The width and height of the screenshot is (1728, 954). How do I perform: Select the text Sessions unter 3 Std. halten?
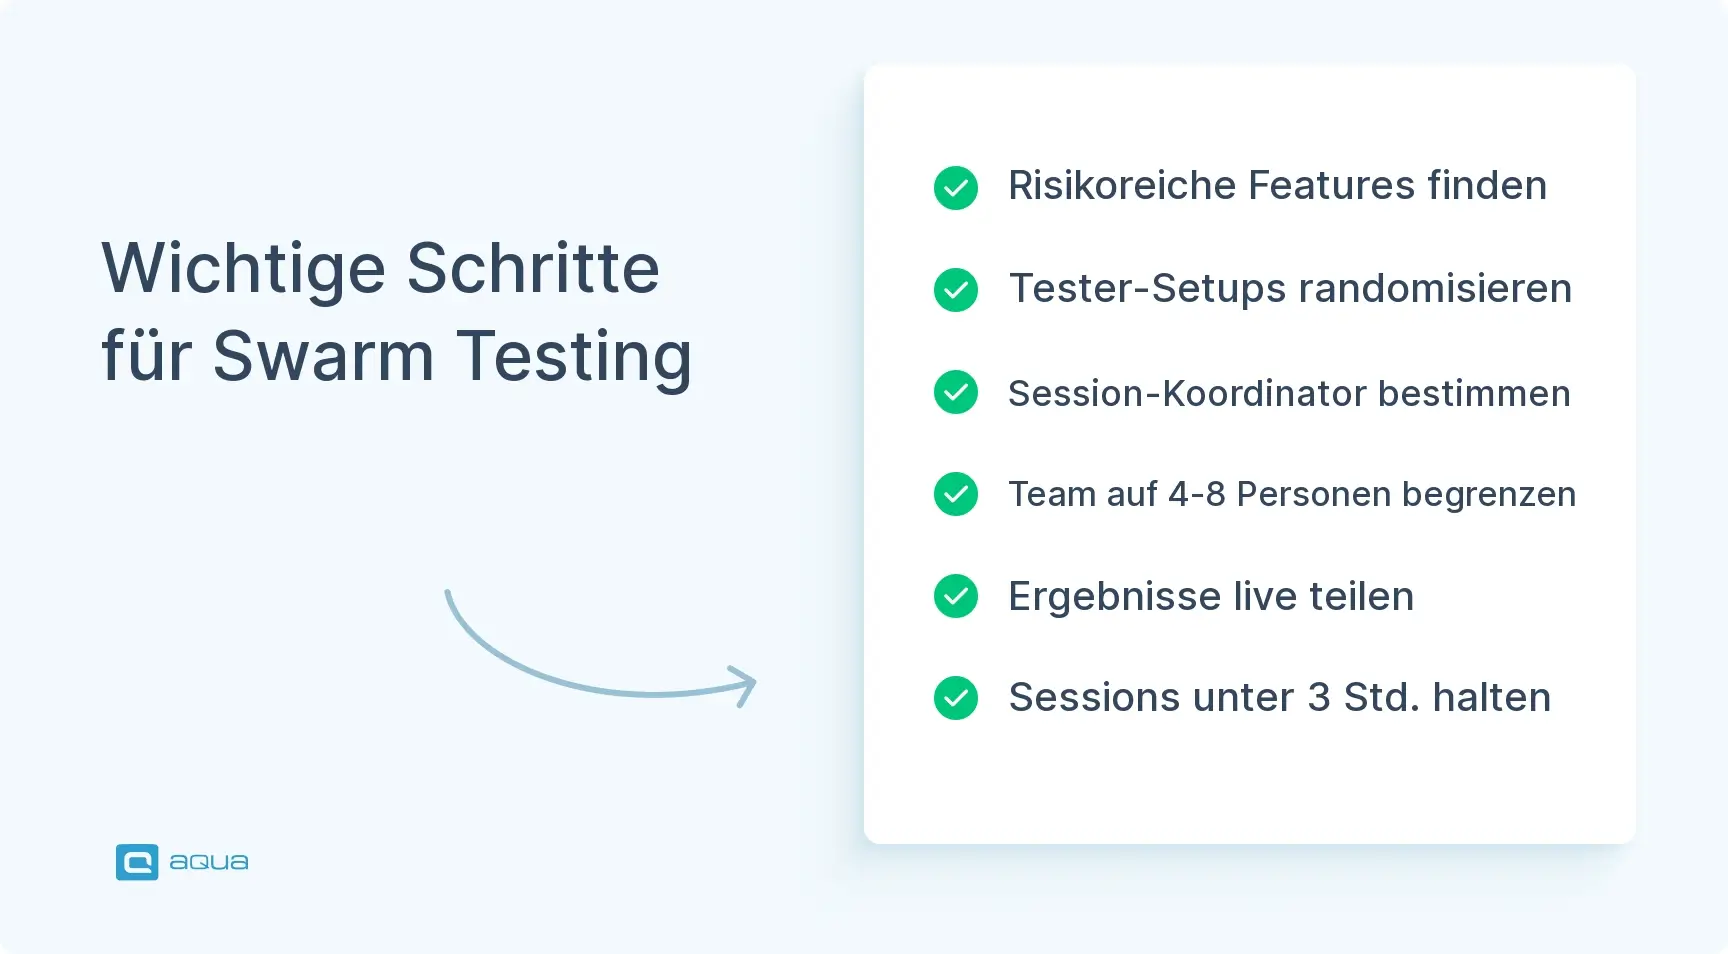tap(1280, 697)
